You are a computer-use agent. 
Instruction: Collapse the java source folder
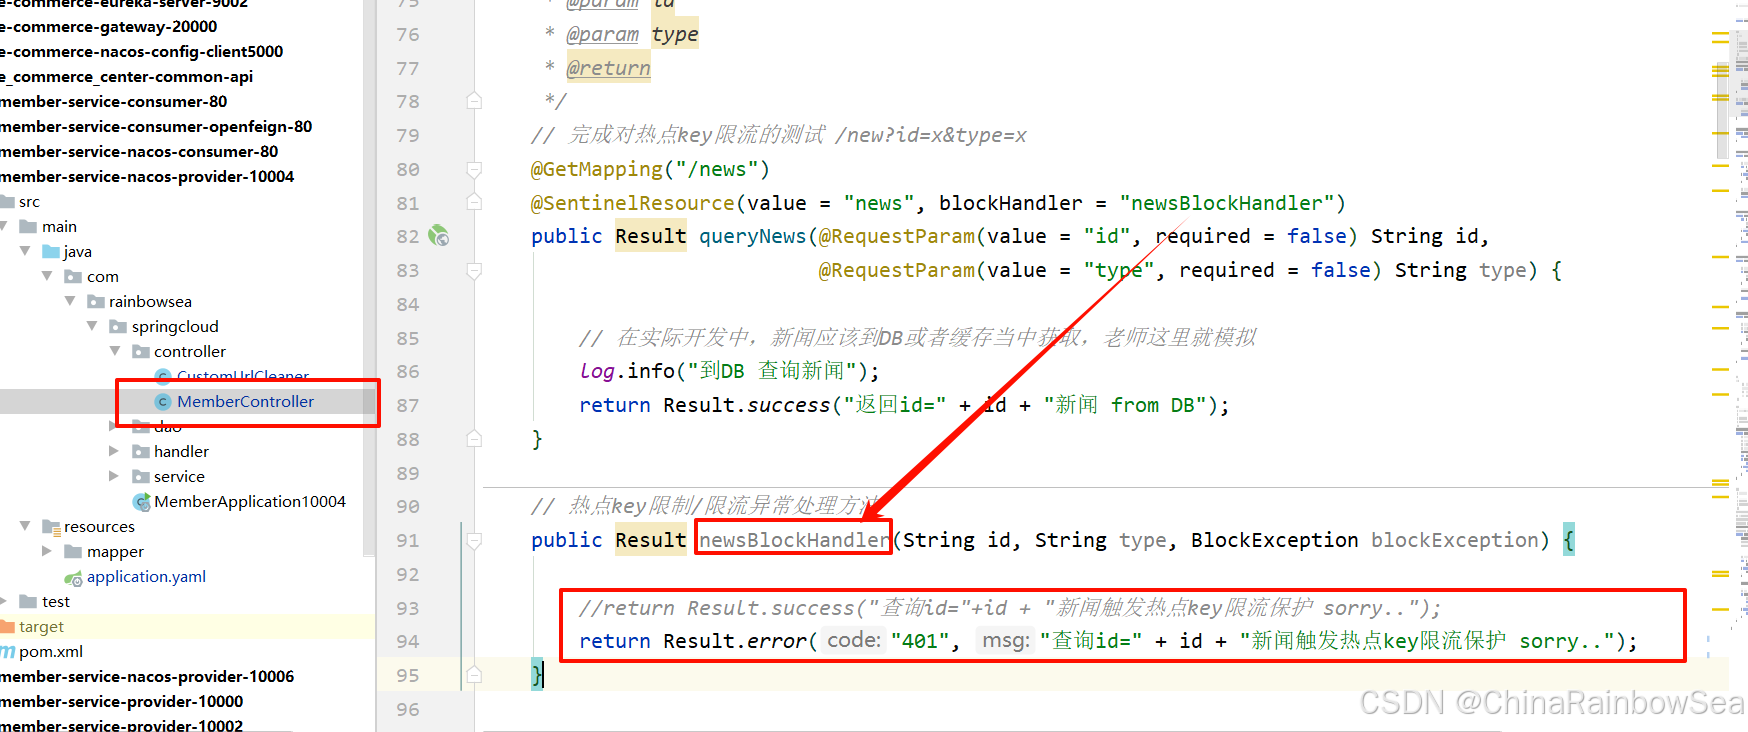[25, 251]
